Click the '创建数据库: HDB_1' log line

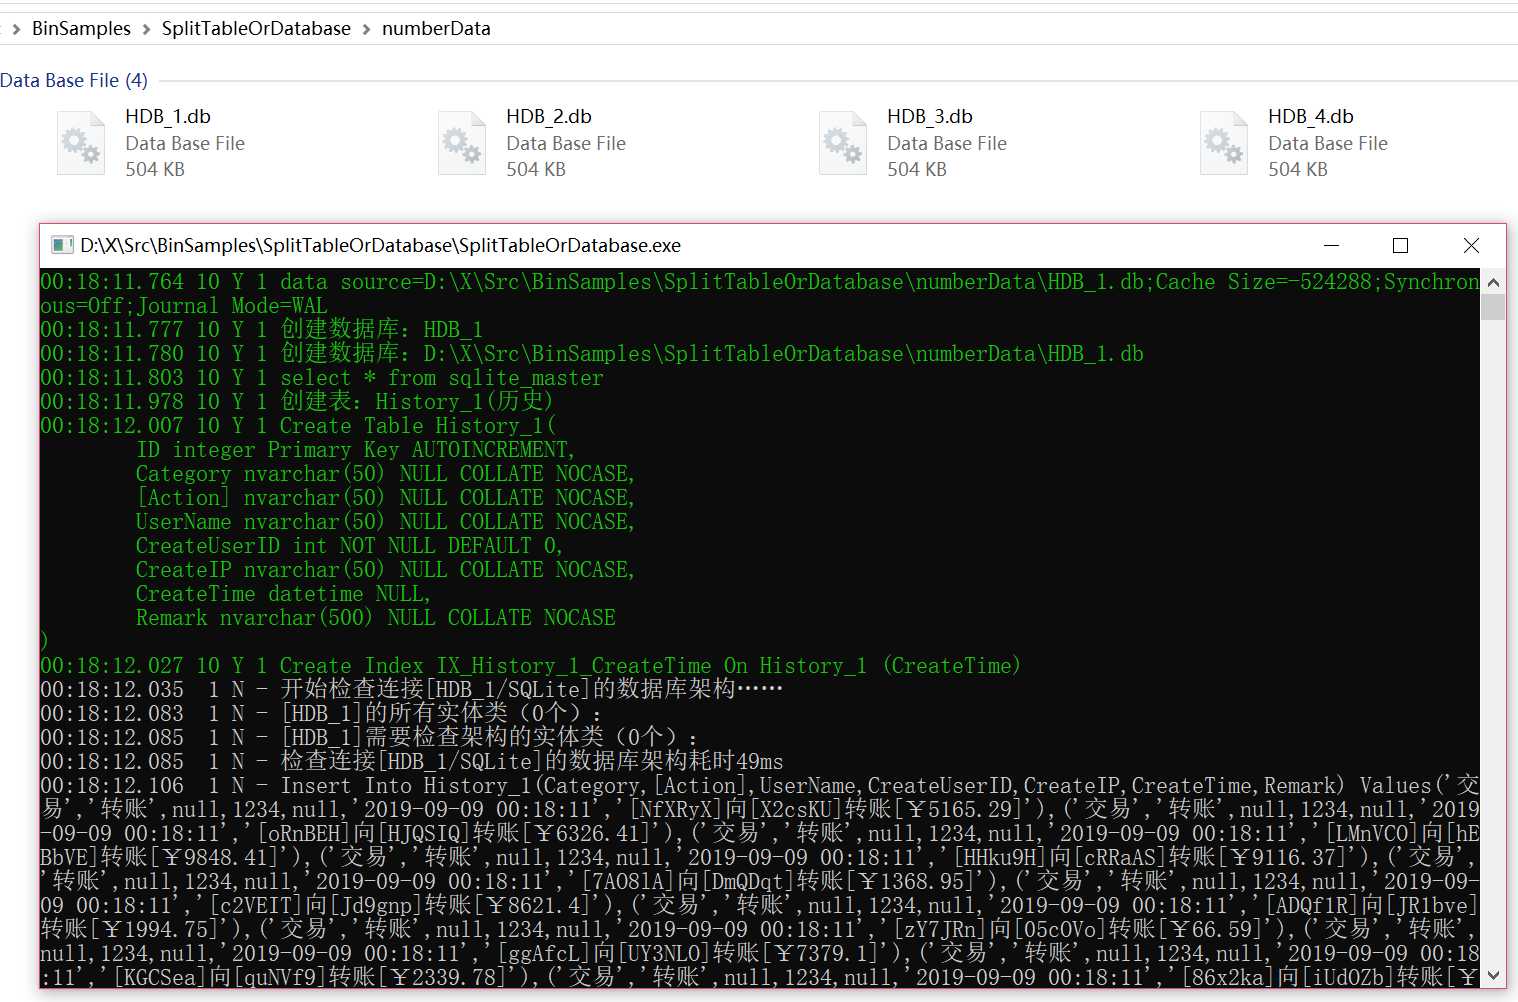(262, 330)
